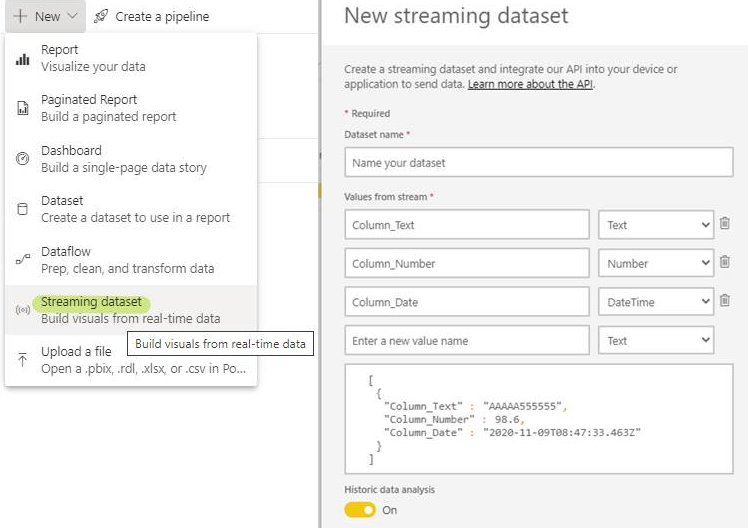This screenshot has width=750, height=528.
Task: Open the DateTime type dropdown
Action: pos(656,302)
